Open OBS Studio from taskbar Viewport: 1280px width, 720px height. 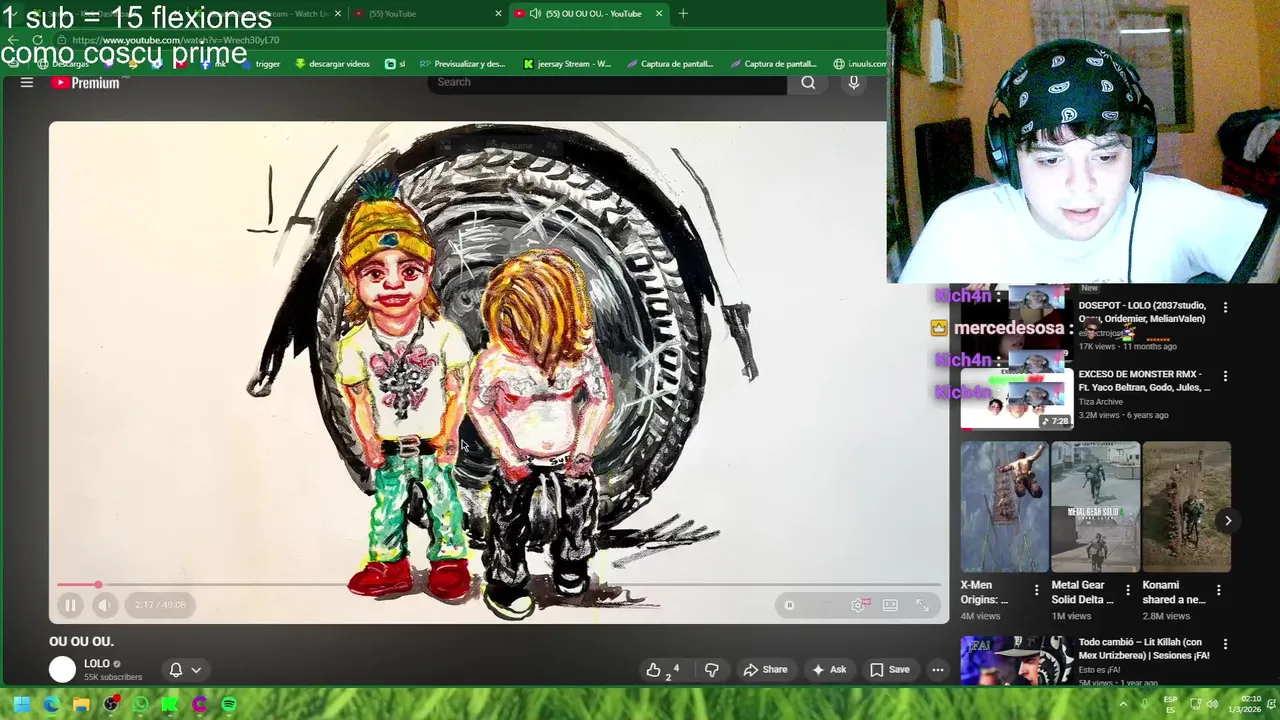coord(111,704)
